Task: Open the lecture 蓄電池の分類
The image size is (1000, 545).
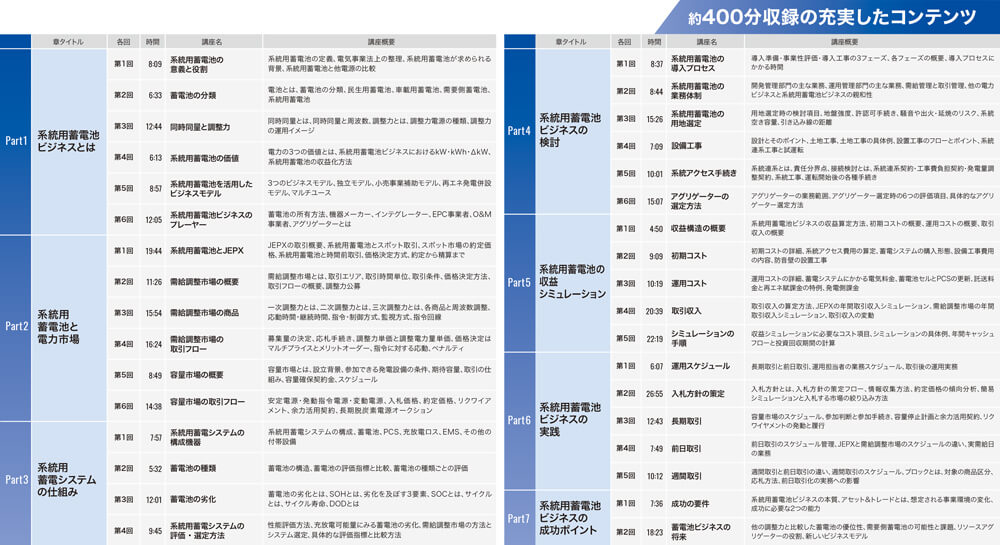Action: pyautogui.click(x=193, y=95)
